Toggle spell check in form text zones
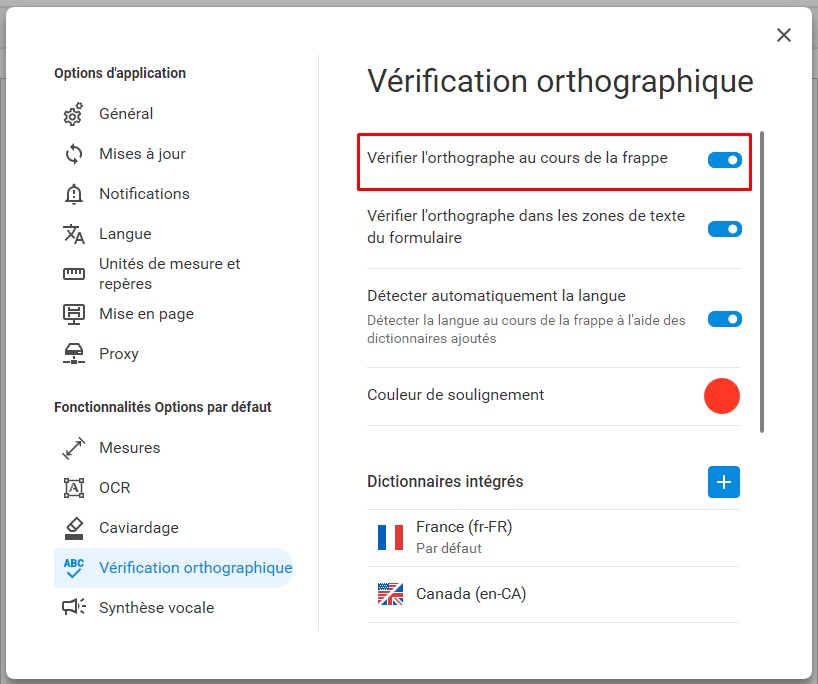This screenshot has width=818, height=684. pos(725,229)
